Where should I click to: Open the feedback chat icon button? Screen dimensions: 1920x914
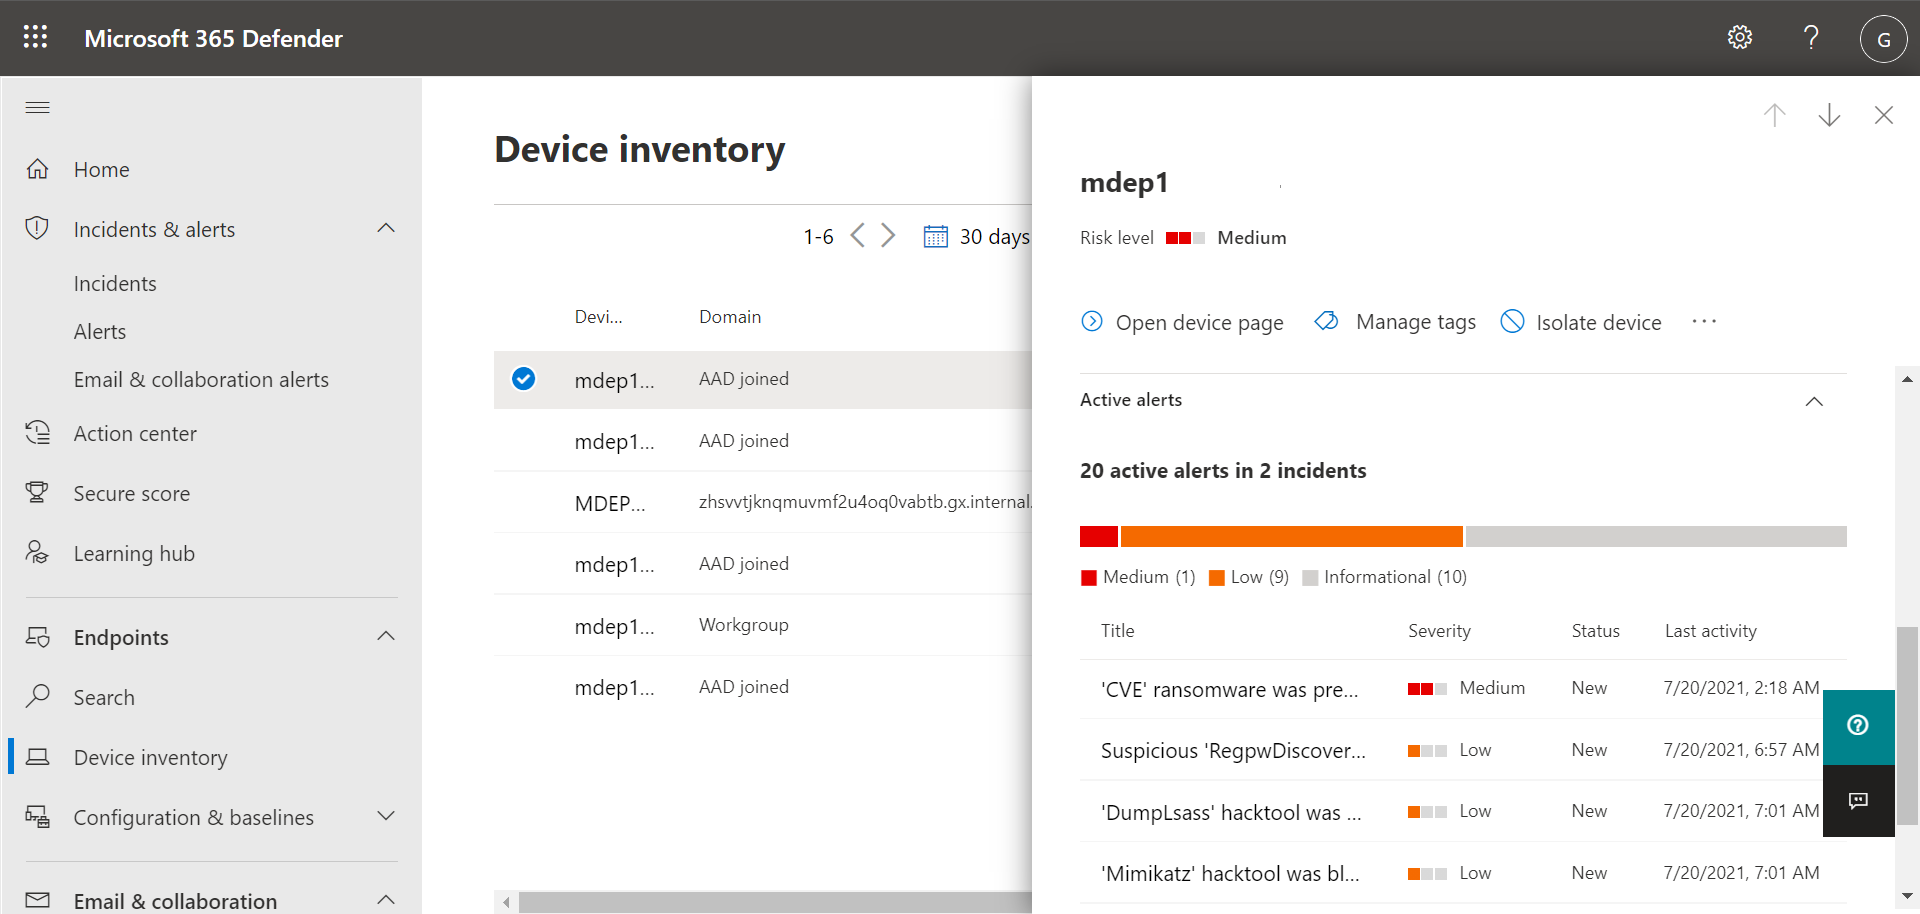(1858, 800)
